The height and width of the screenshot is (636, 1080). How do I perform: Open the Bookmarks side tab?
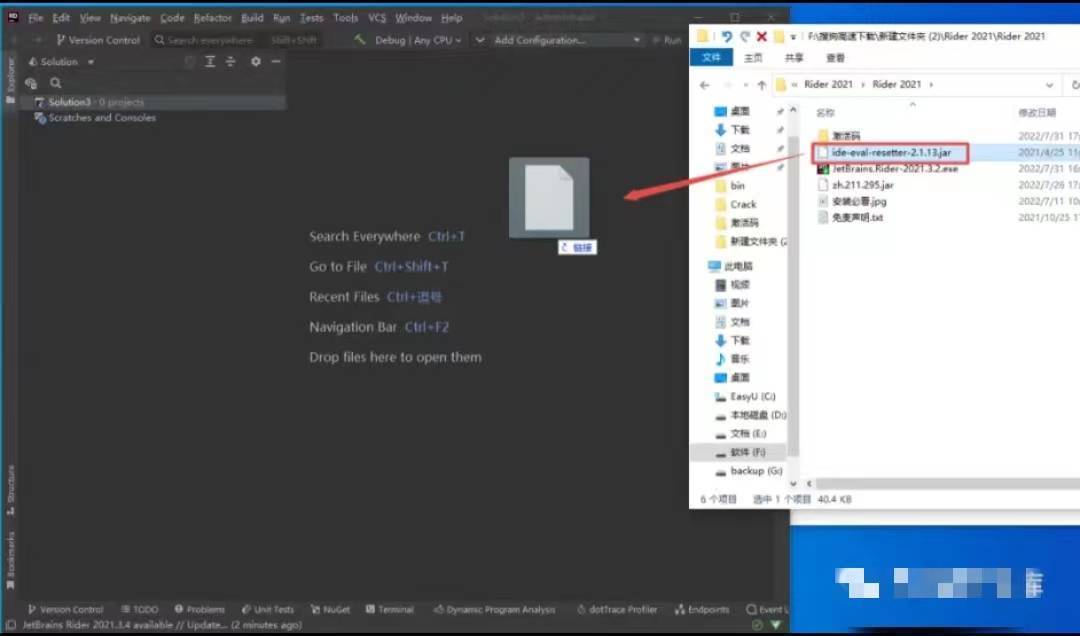[x=10, y=561]
